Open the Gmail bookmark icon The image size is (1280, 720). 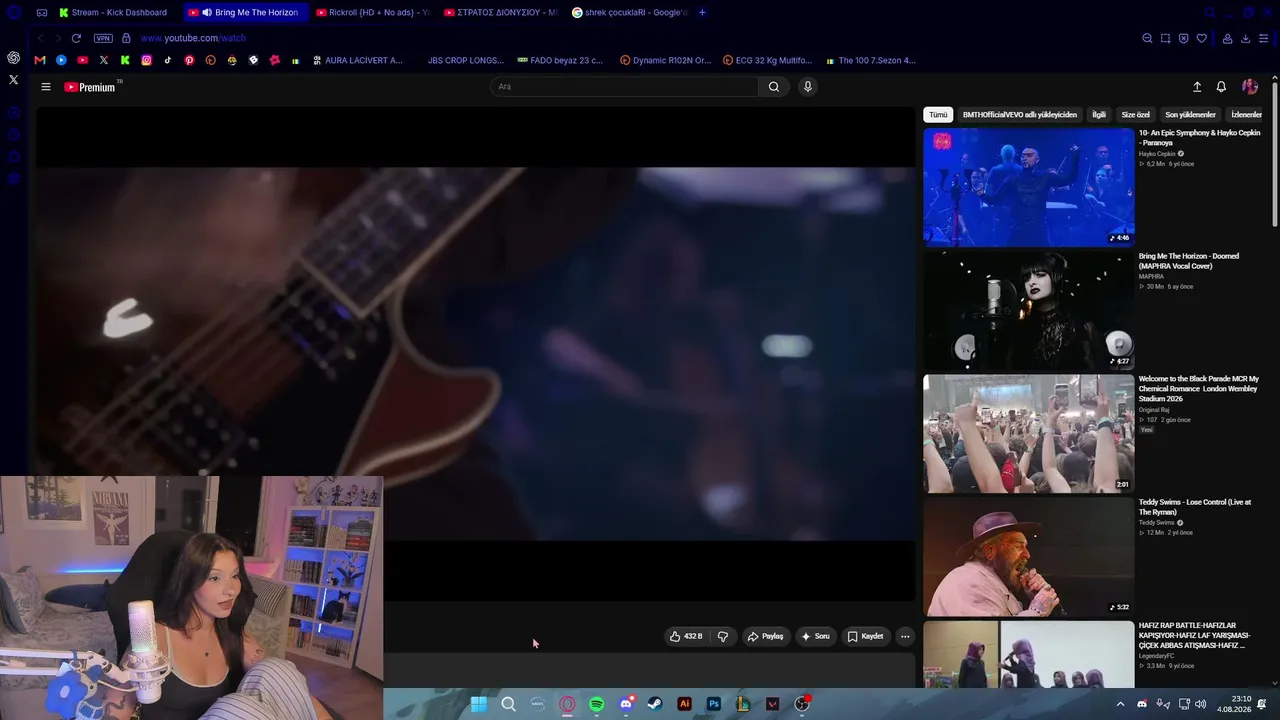(40, 60)
